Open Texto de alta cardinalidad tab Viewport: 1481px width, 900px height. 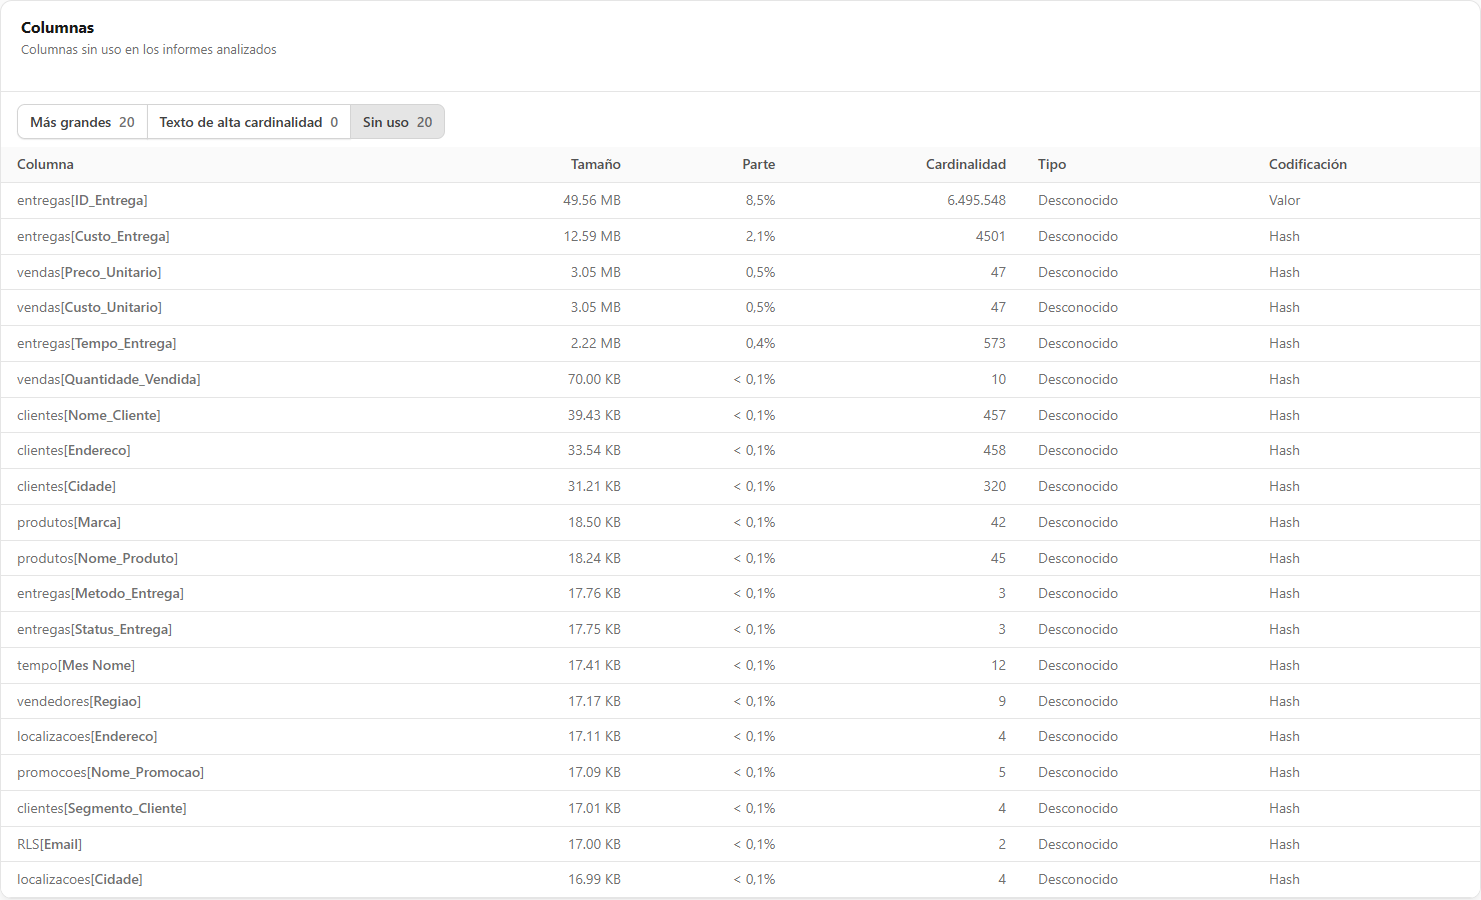pyautogui.click(x=249, y=122)
